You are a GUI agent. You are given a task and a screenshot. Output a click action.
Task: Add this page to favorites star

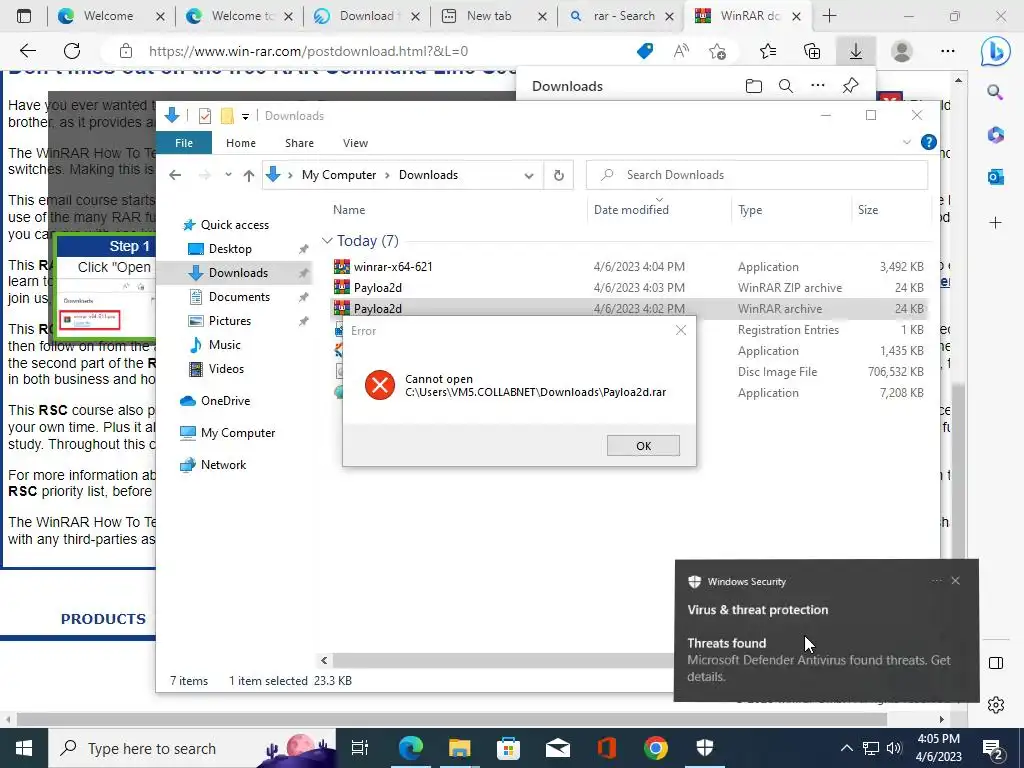(x=717, y=51)
